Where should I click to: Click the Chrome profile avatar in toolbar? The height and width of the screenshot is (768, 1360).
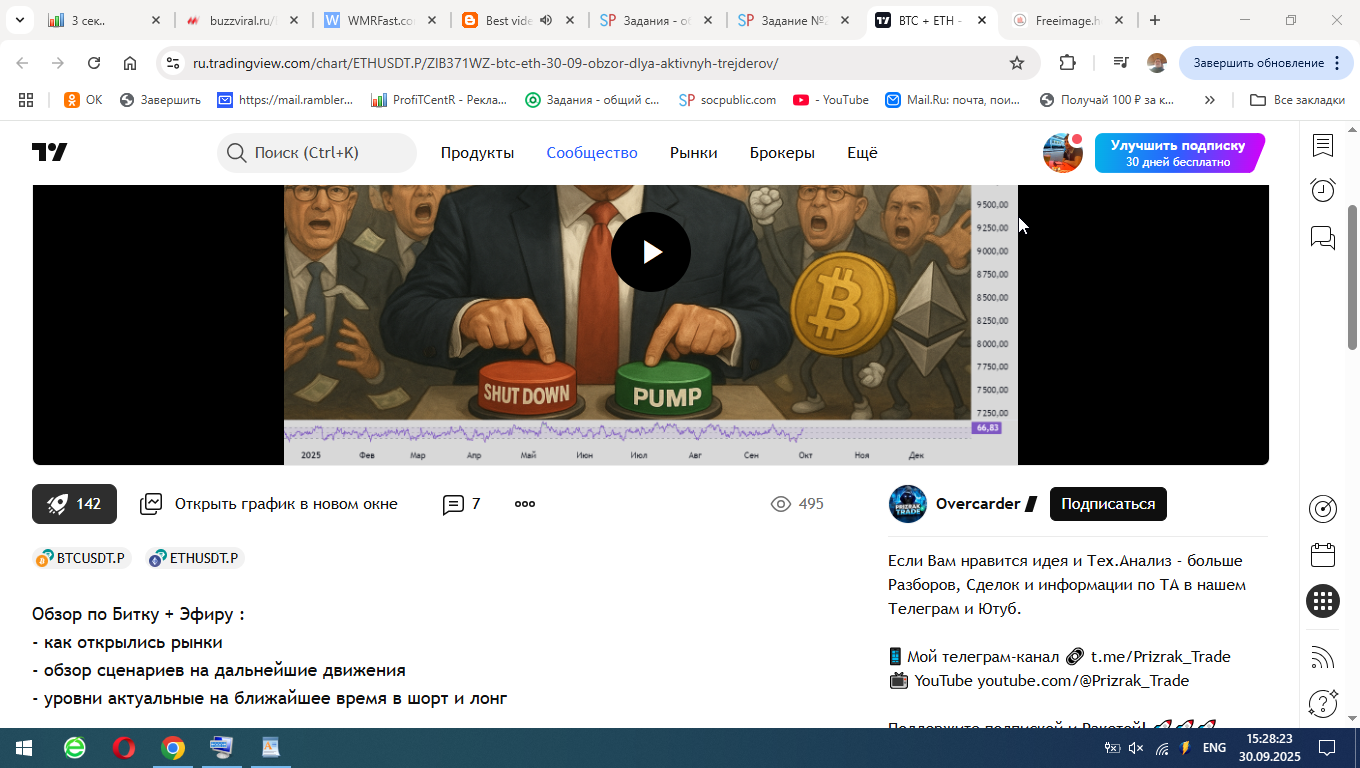click(1157, 63)
